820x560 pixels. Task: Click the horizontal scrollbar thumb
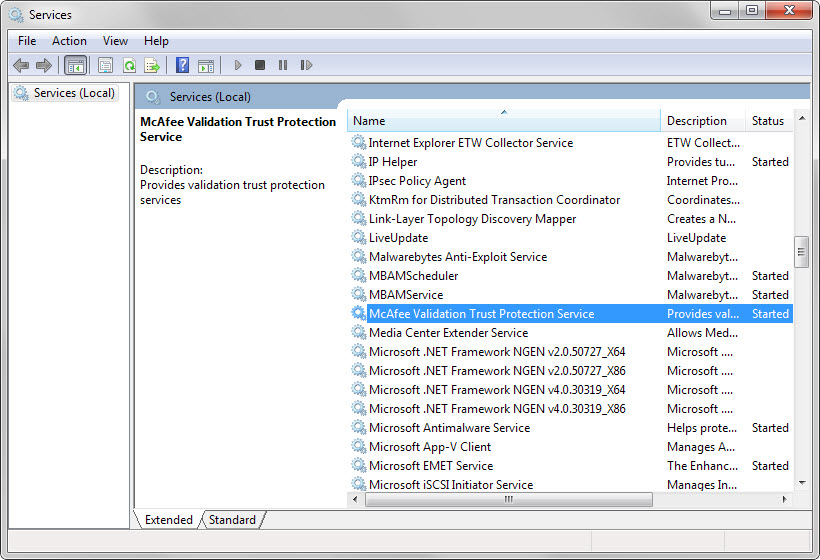[x=508, y=499]
